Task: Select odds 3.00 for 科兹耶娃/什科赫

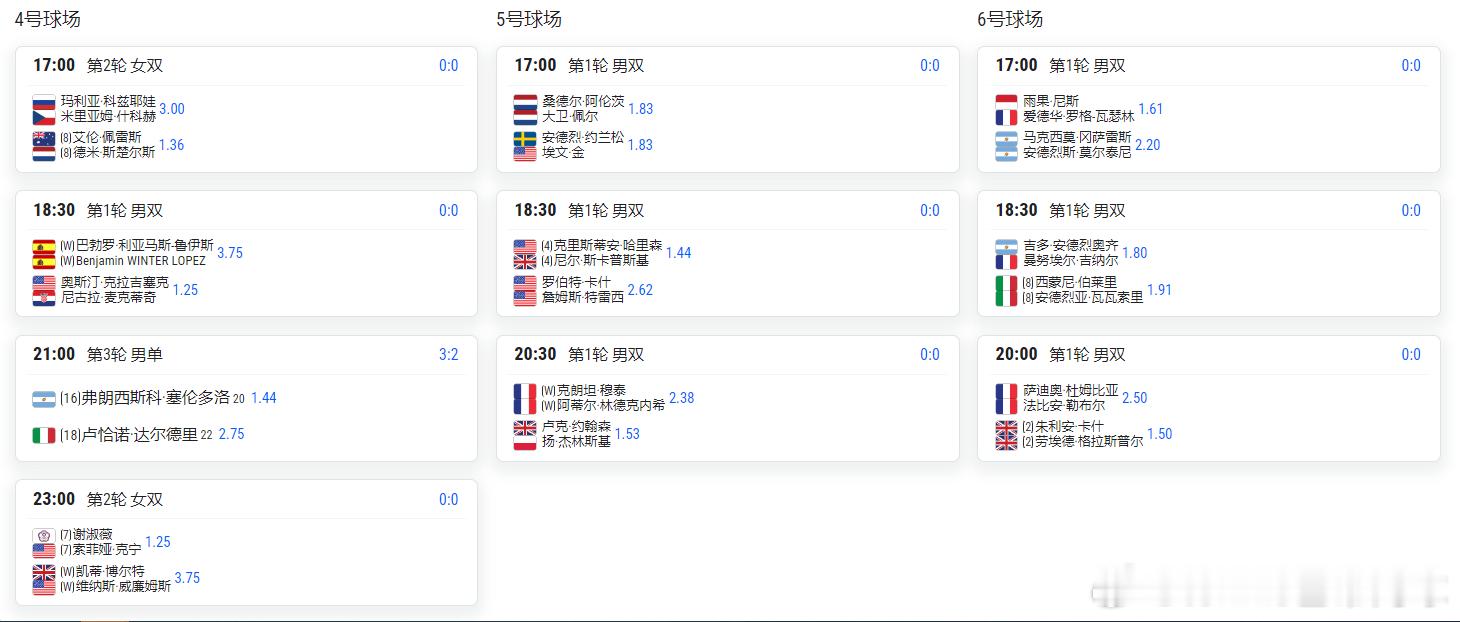Action: coord(172,109)
